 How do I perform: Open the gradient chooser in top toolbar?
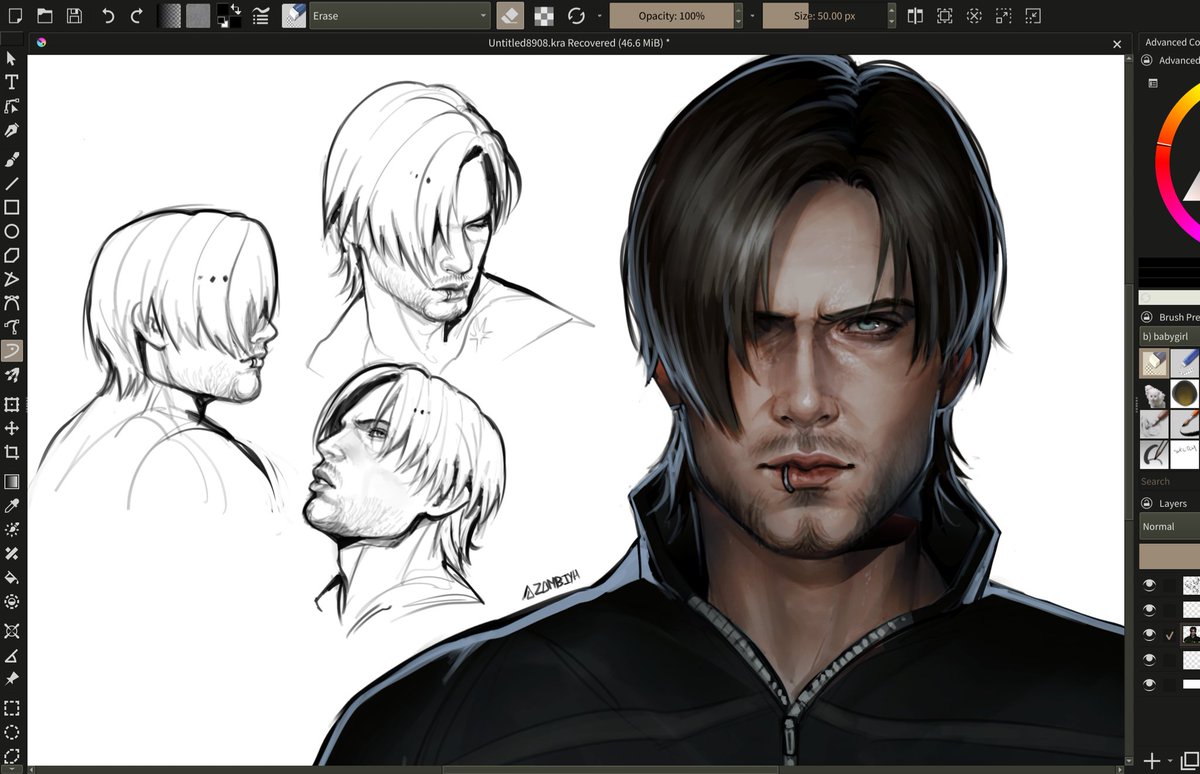(x=171, y=16)
